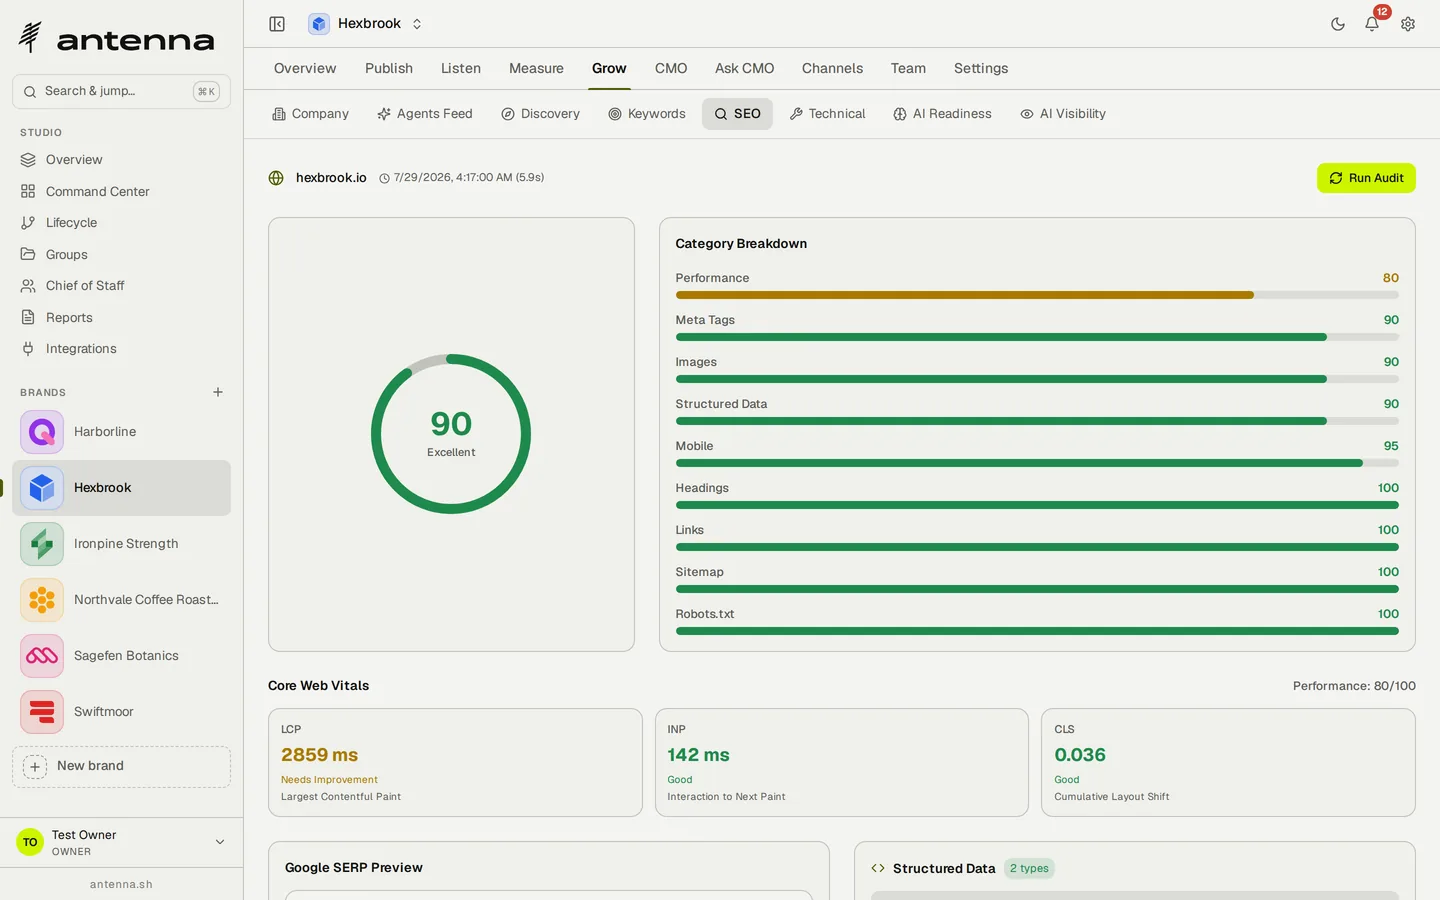Viewport: 1440px width, 900px height.
Task: Focus the Search & jump field
Action: coord(121,91)
